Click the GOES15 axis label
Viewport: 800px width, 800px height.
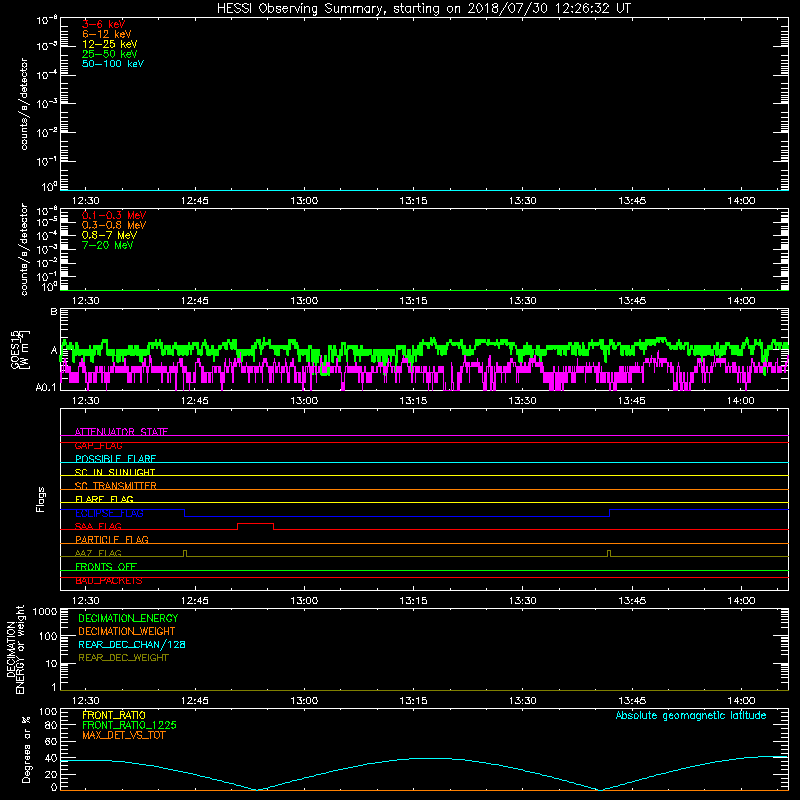click(x=19, y=349)
